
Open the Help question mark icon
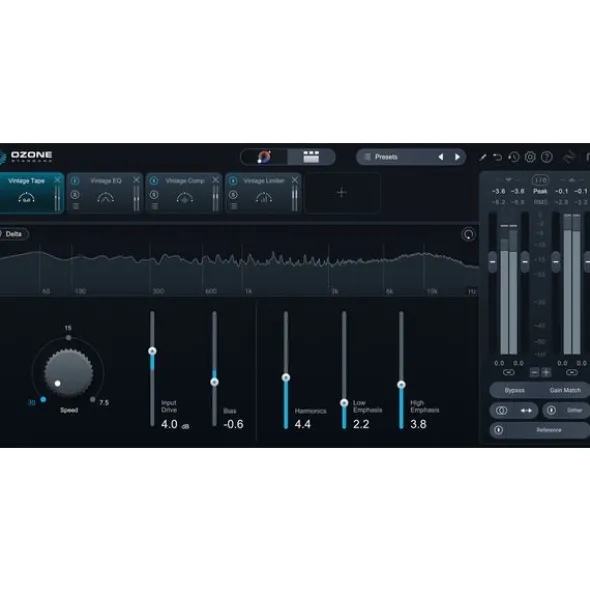click(547, 157)
